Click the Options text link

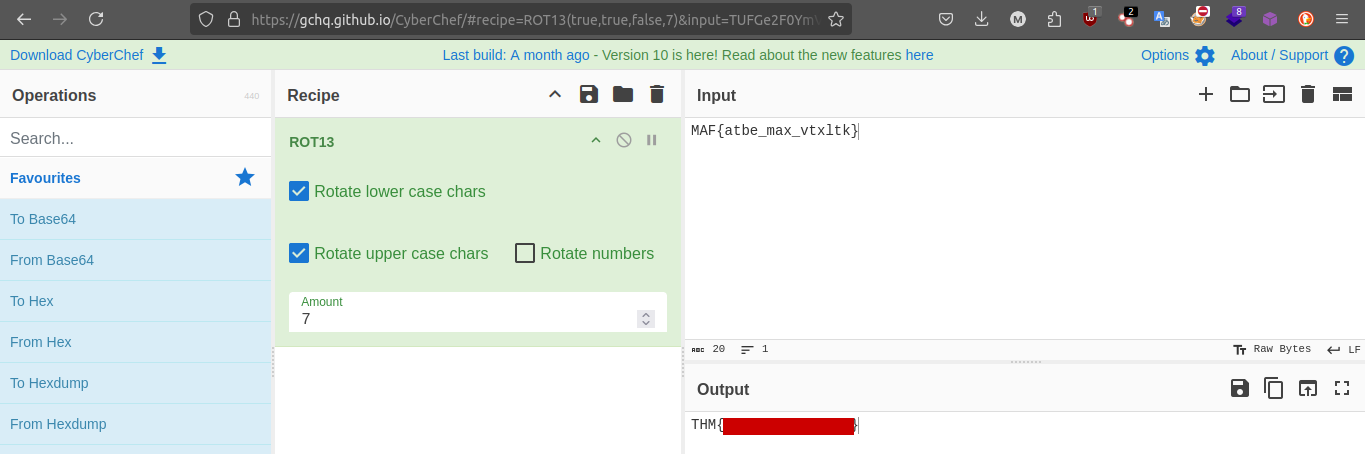click(1165, 55)
